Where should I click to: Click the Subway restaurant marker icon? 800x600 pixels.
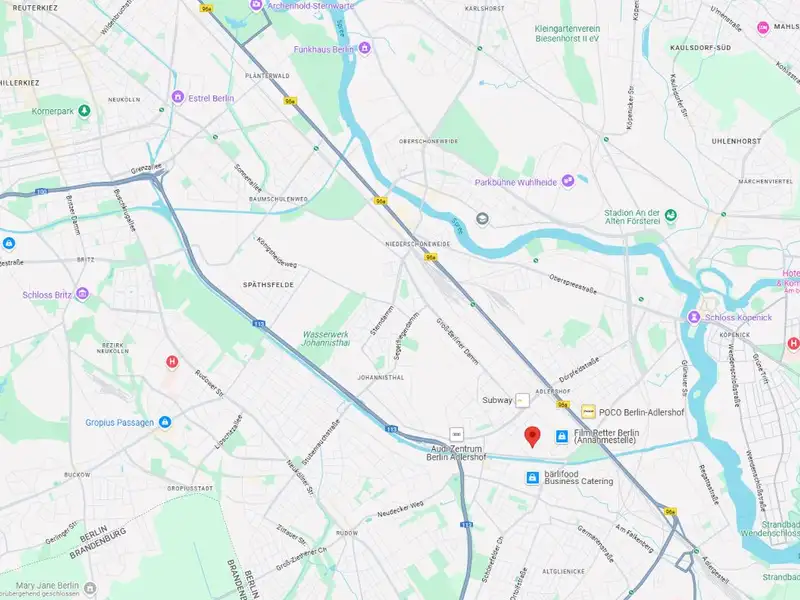click(522, 400)
